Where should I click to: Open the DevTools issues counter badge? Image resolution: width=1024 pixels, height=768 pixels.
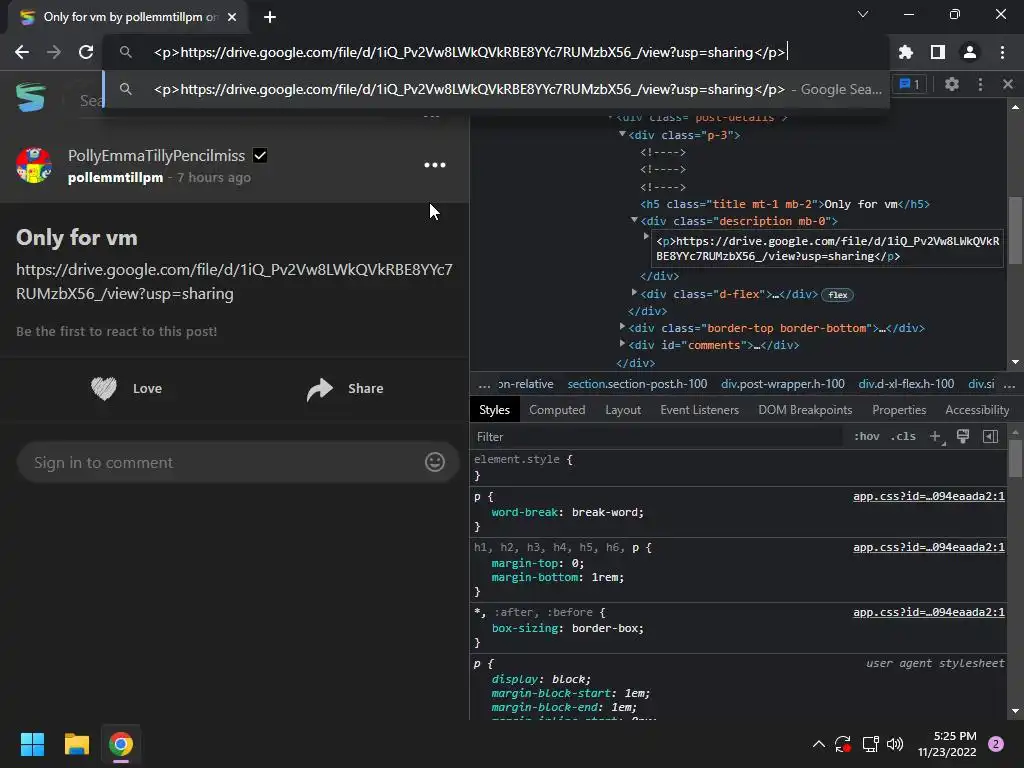pyautogui.click(x=910, y=84)
